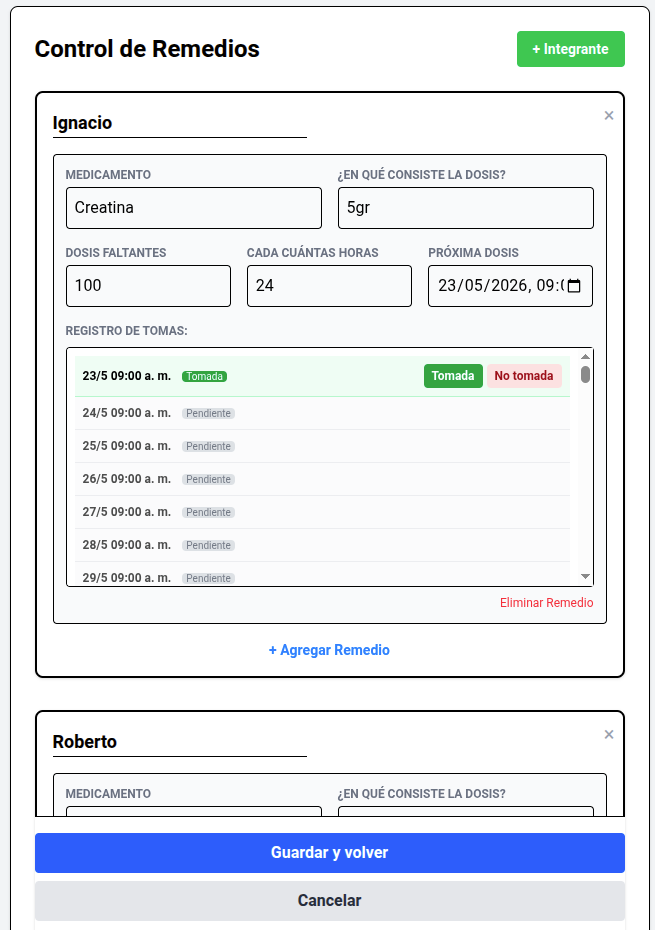Click the Control de Remedios heading

tap(147, 49)
